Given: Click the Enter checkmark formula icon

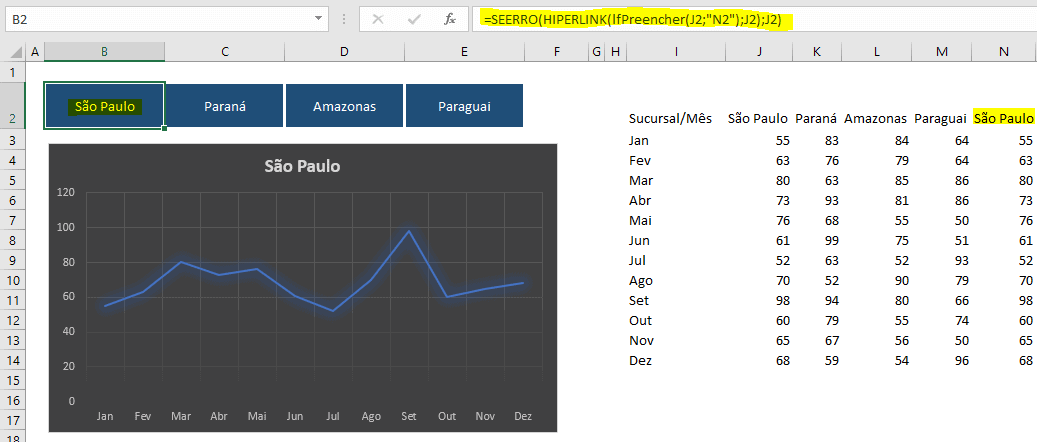Looking at the screenshot, I should point(415,19).
